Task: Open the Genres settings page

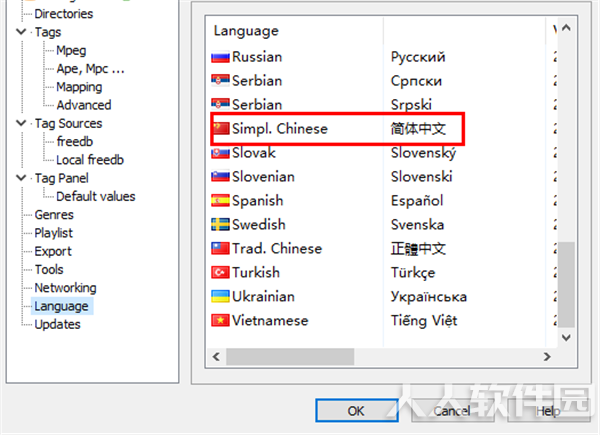Action: pos(54,215)
